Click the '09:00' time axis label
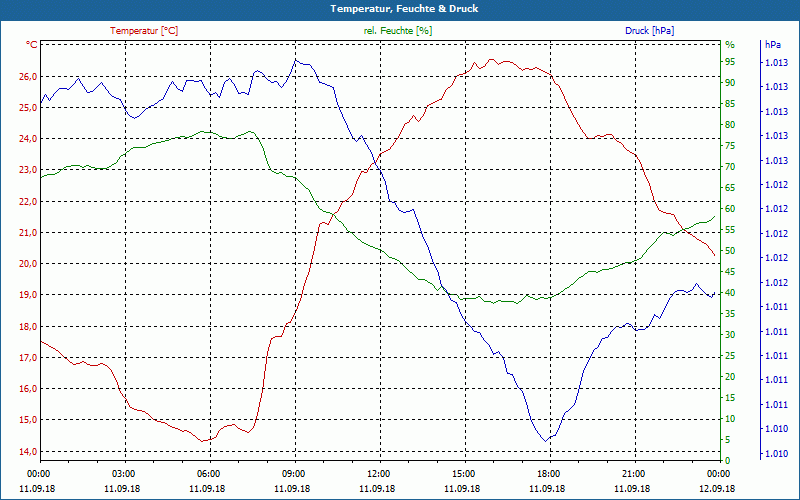Viewport: 800px width, 500px height. tap(293, 473)
